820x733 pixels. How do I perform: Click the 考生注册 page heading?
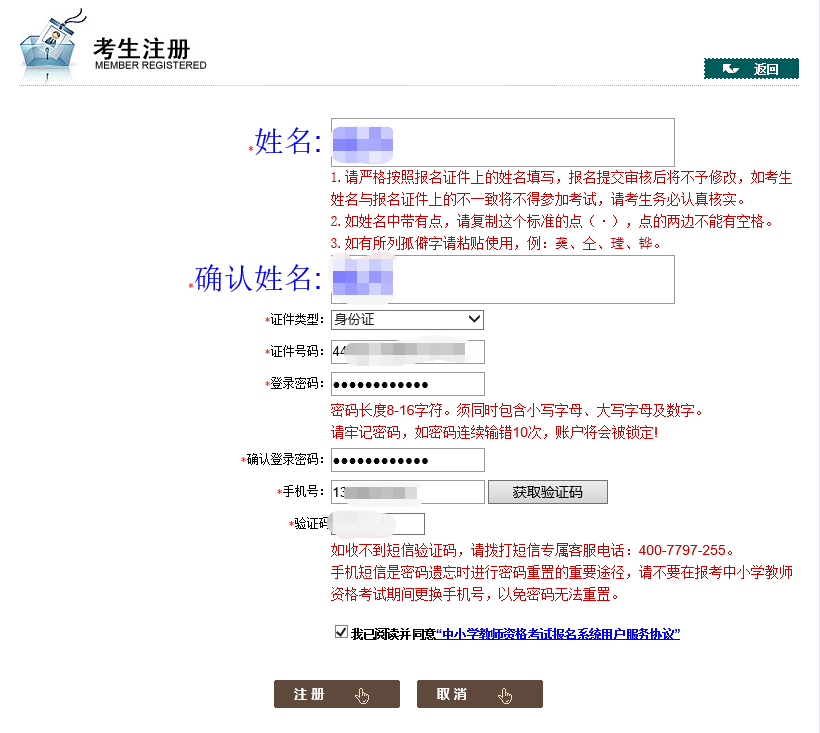coord(141,48)
